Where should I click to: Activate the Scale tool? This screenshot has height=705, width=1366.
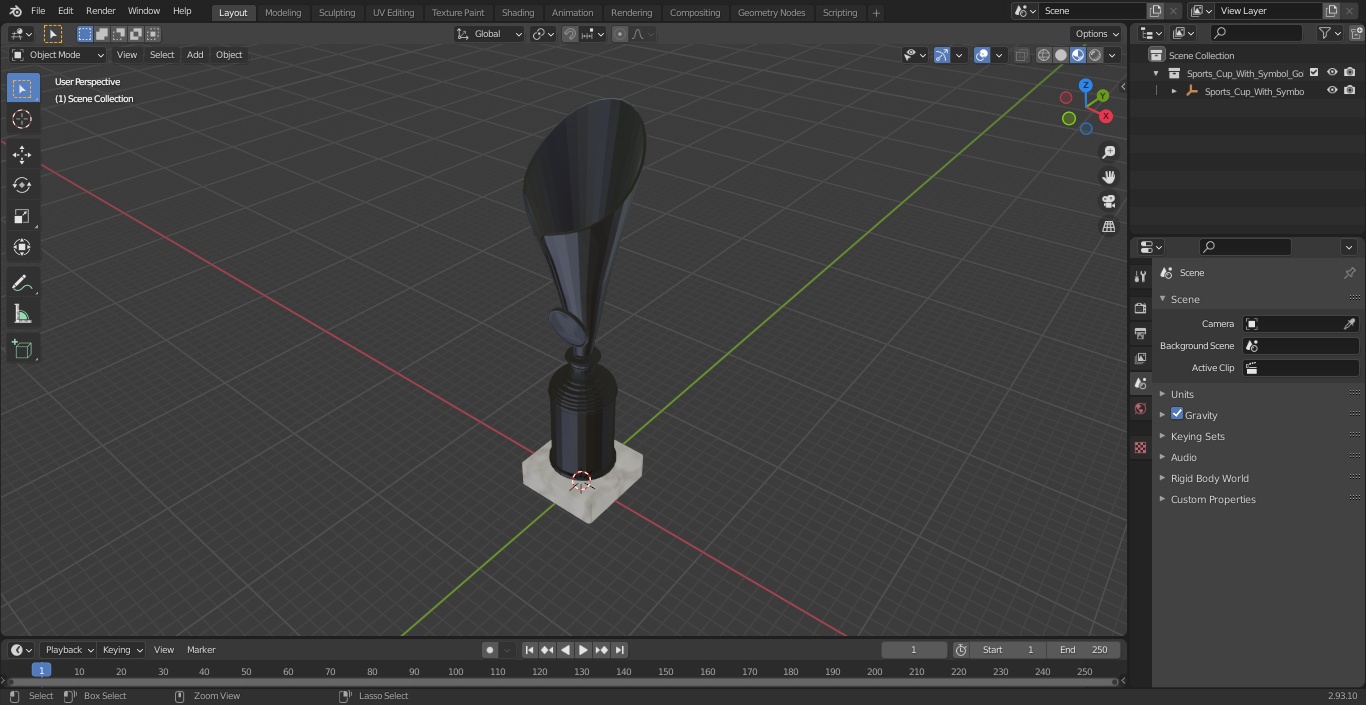point(22,216)
